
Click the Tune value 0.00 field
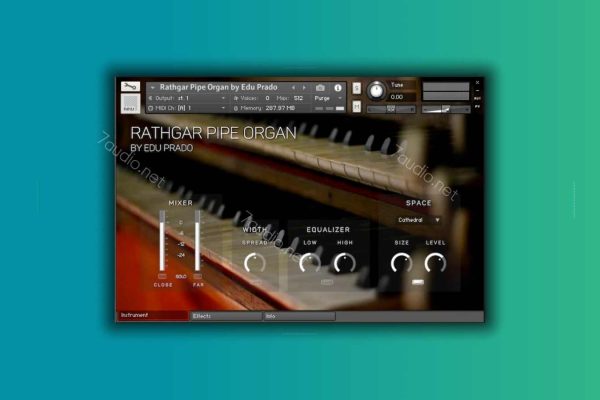tap(402, 97)
